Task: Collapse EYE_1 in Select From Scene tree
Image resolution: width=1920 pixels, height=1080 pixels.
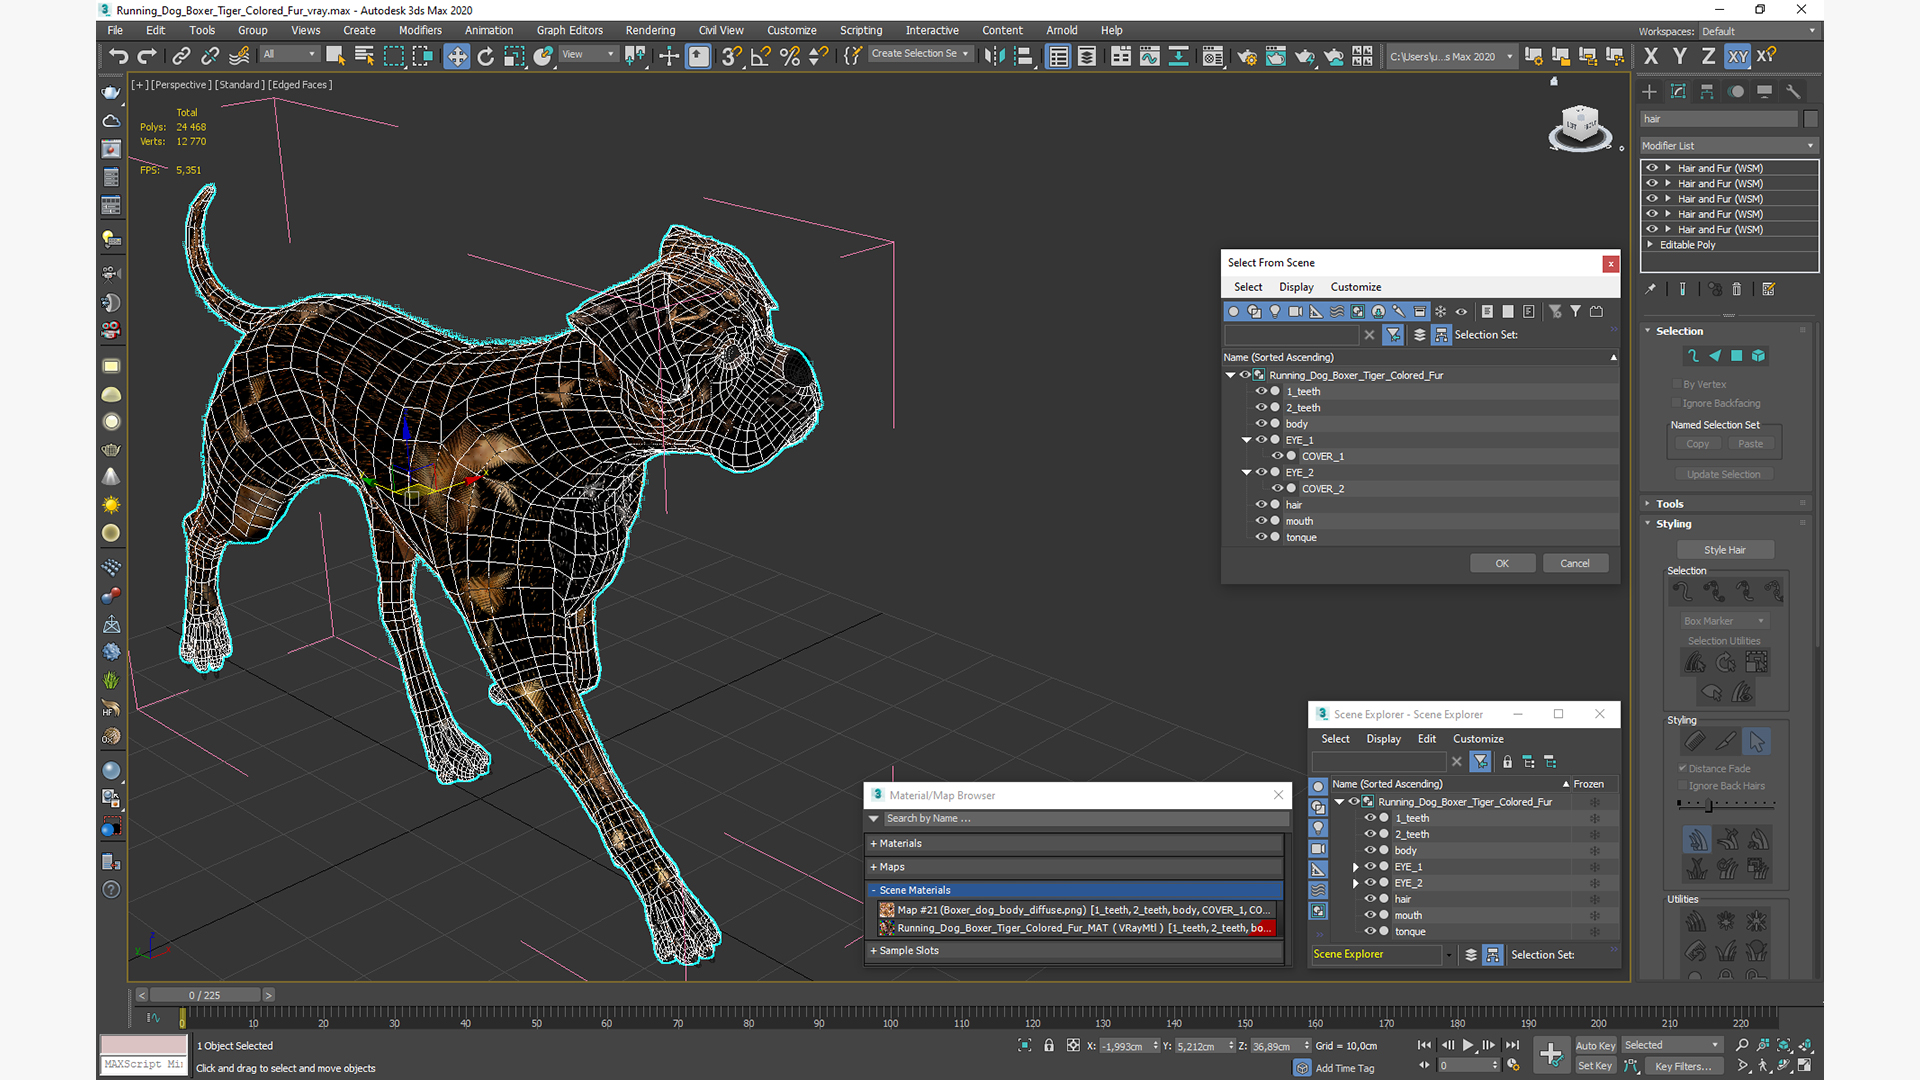Action: [1246, 440]
